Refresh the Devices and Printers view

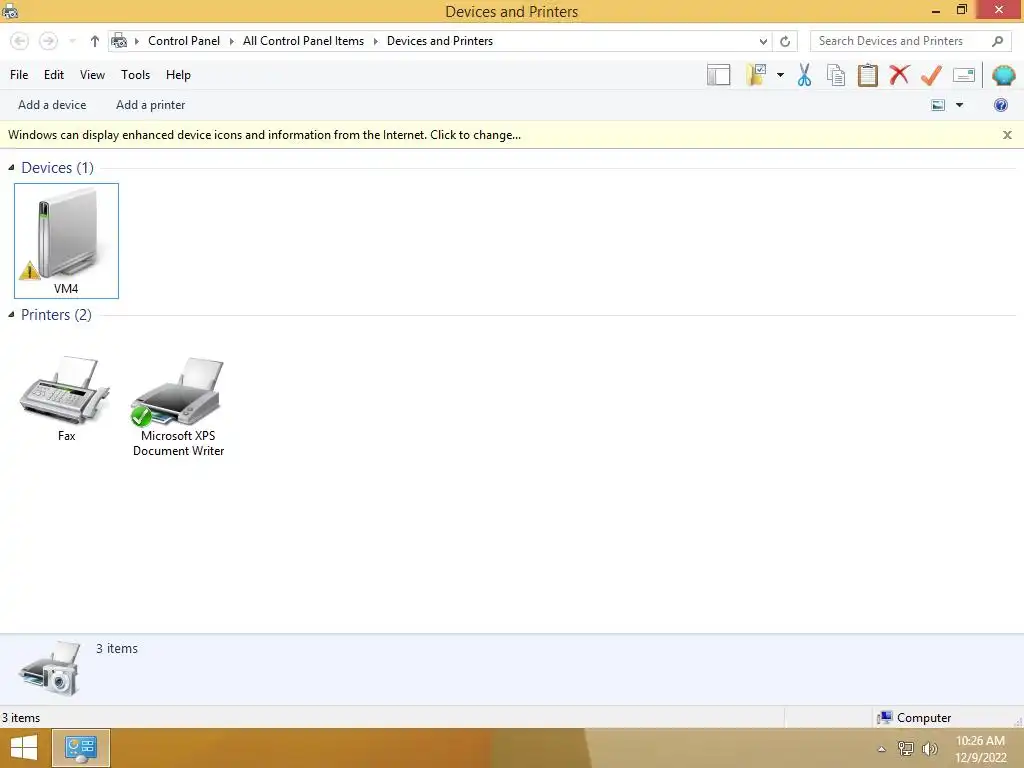[785, 41]
